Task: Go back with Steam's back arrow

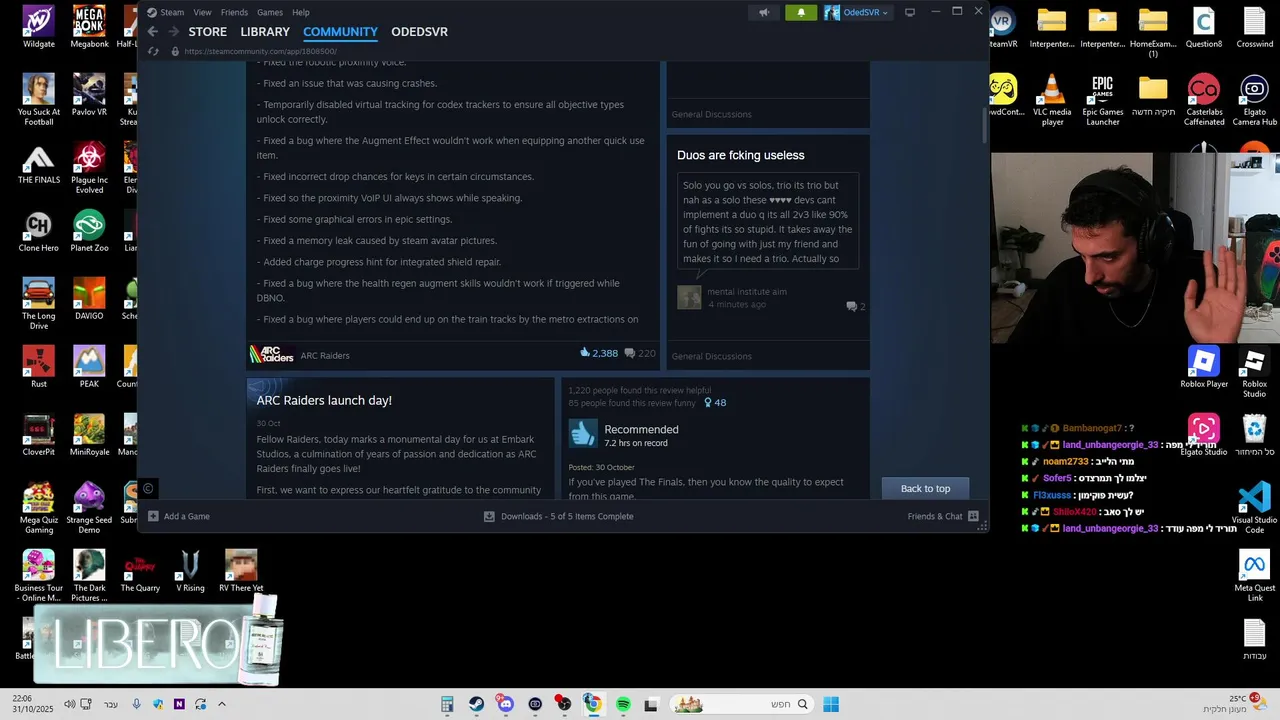Action: point(153,32)
